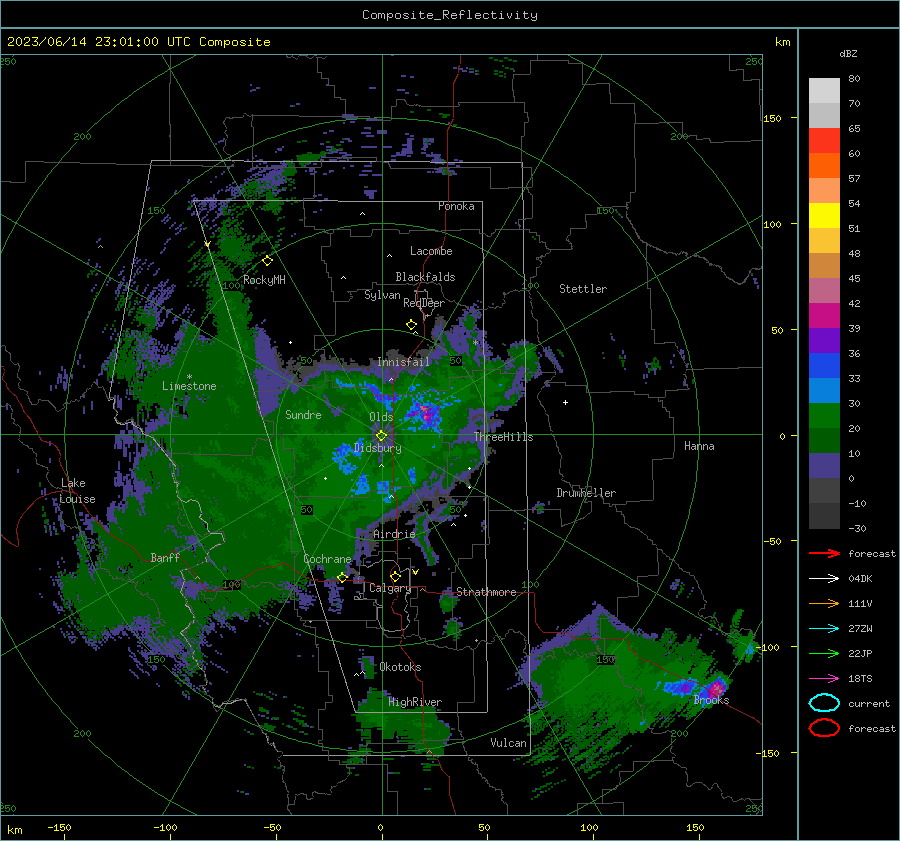Select the 51 dBZ yellow color swatch

[x=824, y=215]
